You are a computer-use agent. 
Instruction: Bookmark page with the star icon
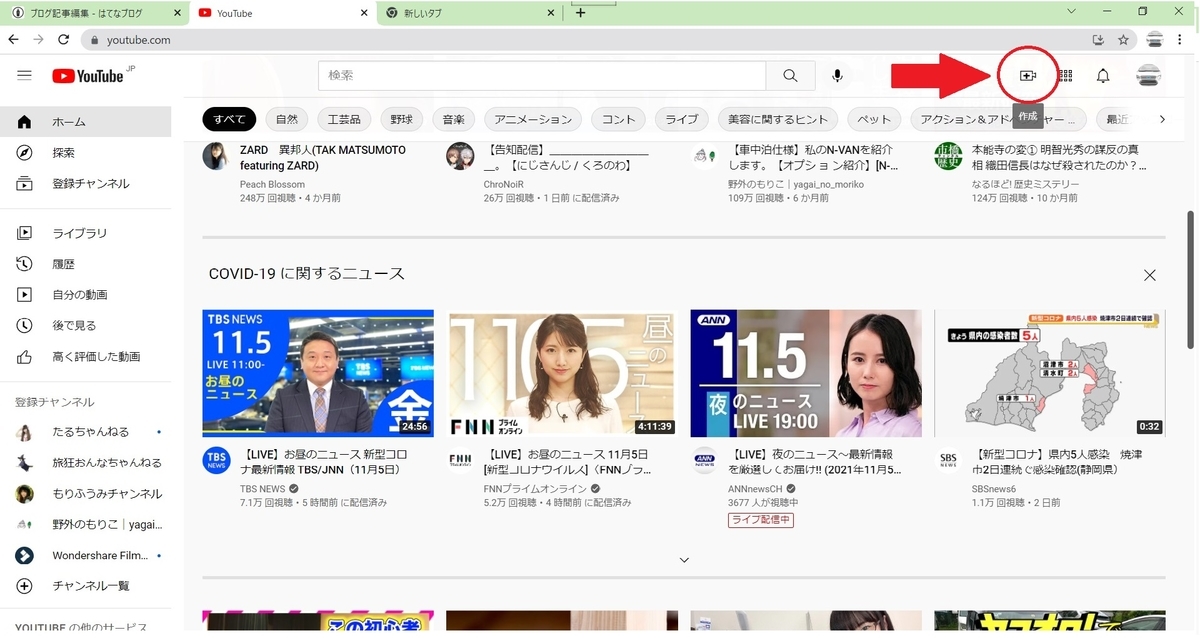1123,40
